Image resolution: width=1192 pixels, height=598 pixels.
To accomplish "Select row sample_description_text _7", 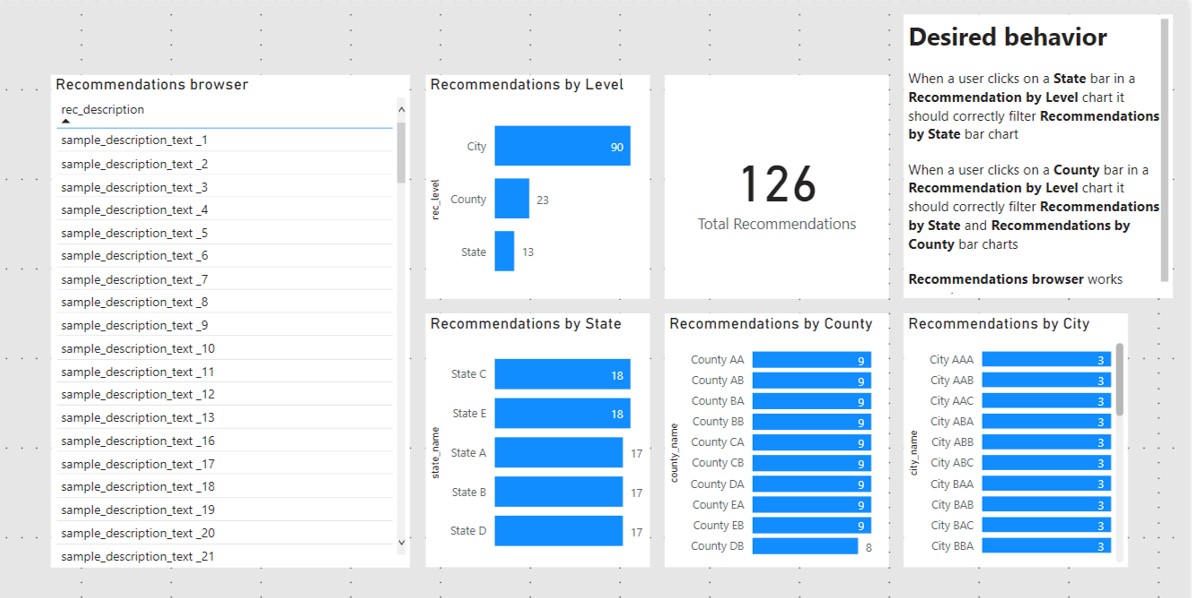I will click(x=225, y=279).
